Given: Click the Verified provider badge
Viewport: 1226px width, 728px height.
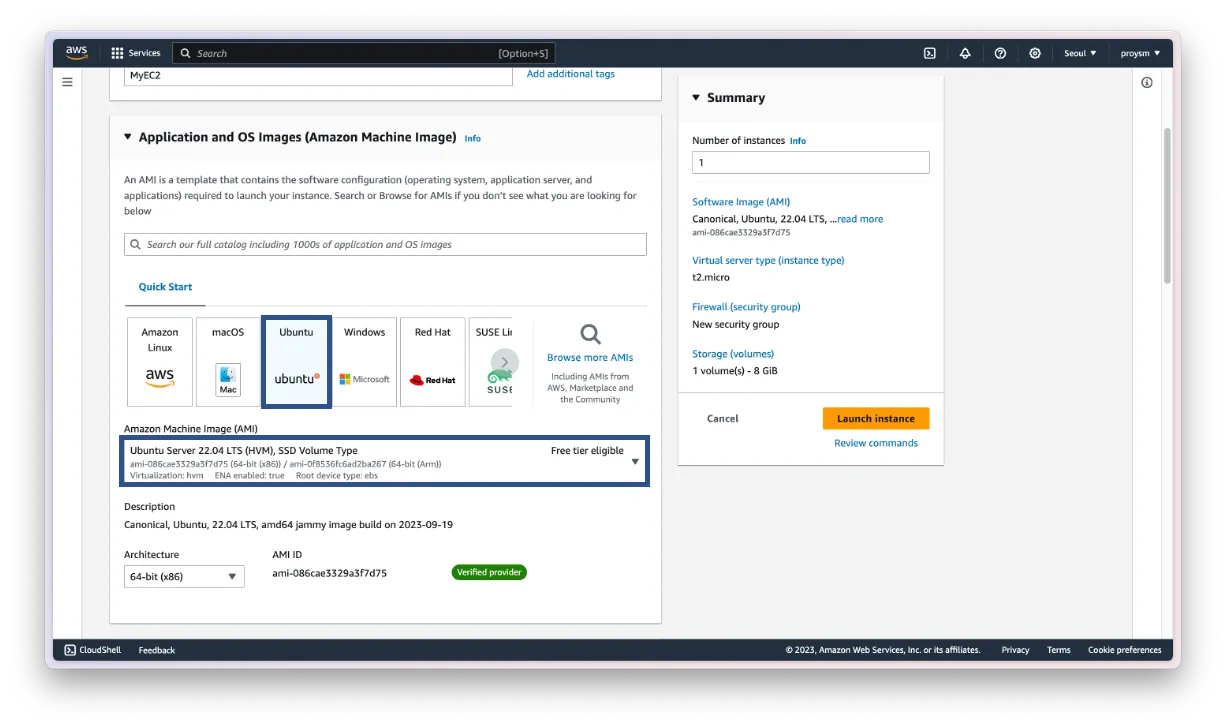Looking at the screenshot, I should (489, 573).
